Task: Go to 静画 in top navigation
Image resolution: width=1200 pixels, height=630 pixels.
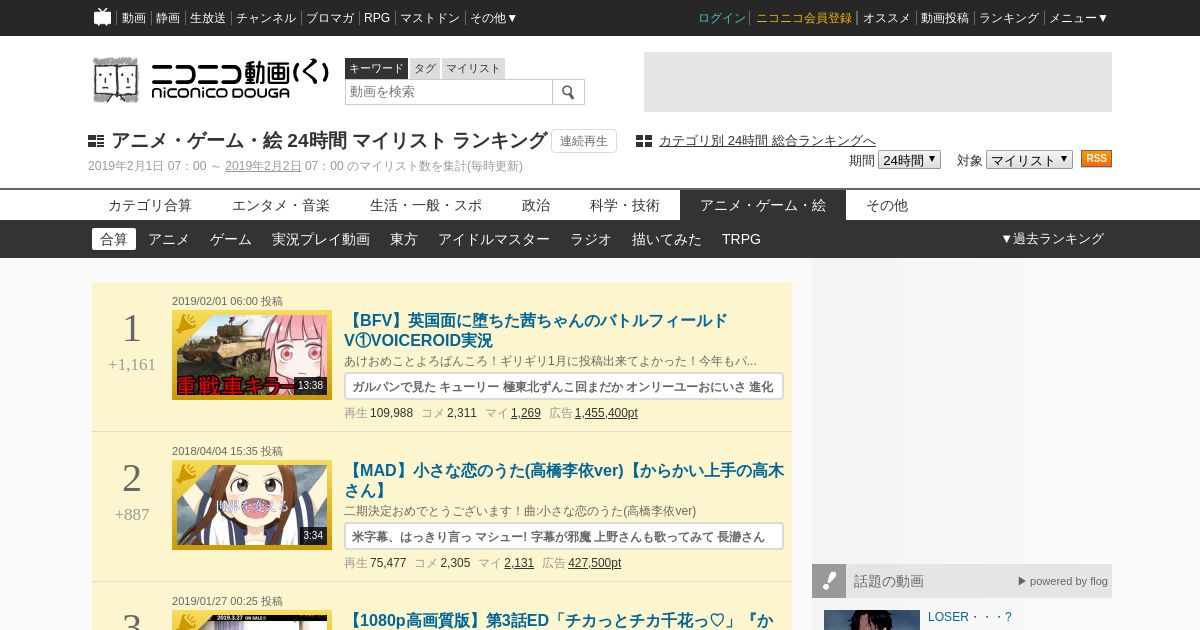Action: tap(168, 18)
